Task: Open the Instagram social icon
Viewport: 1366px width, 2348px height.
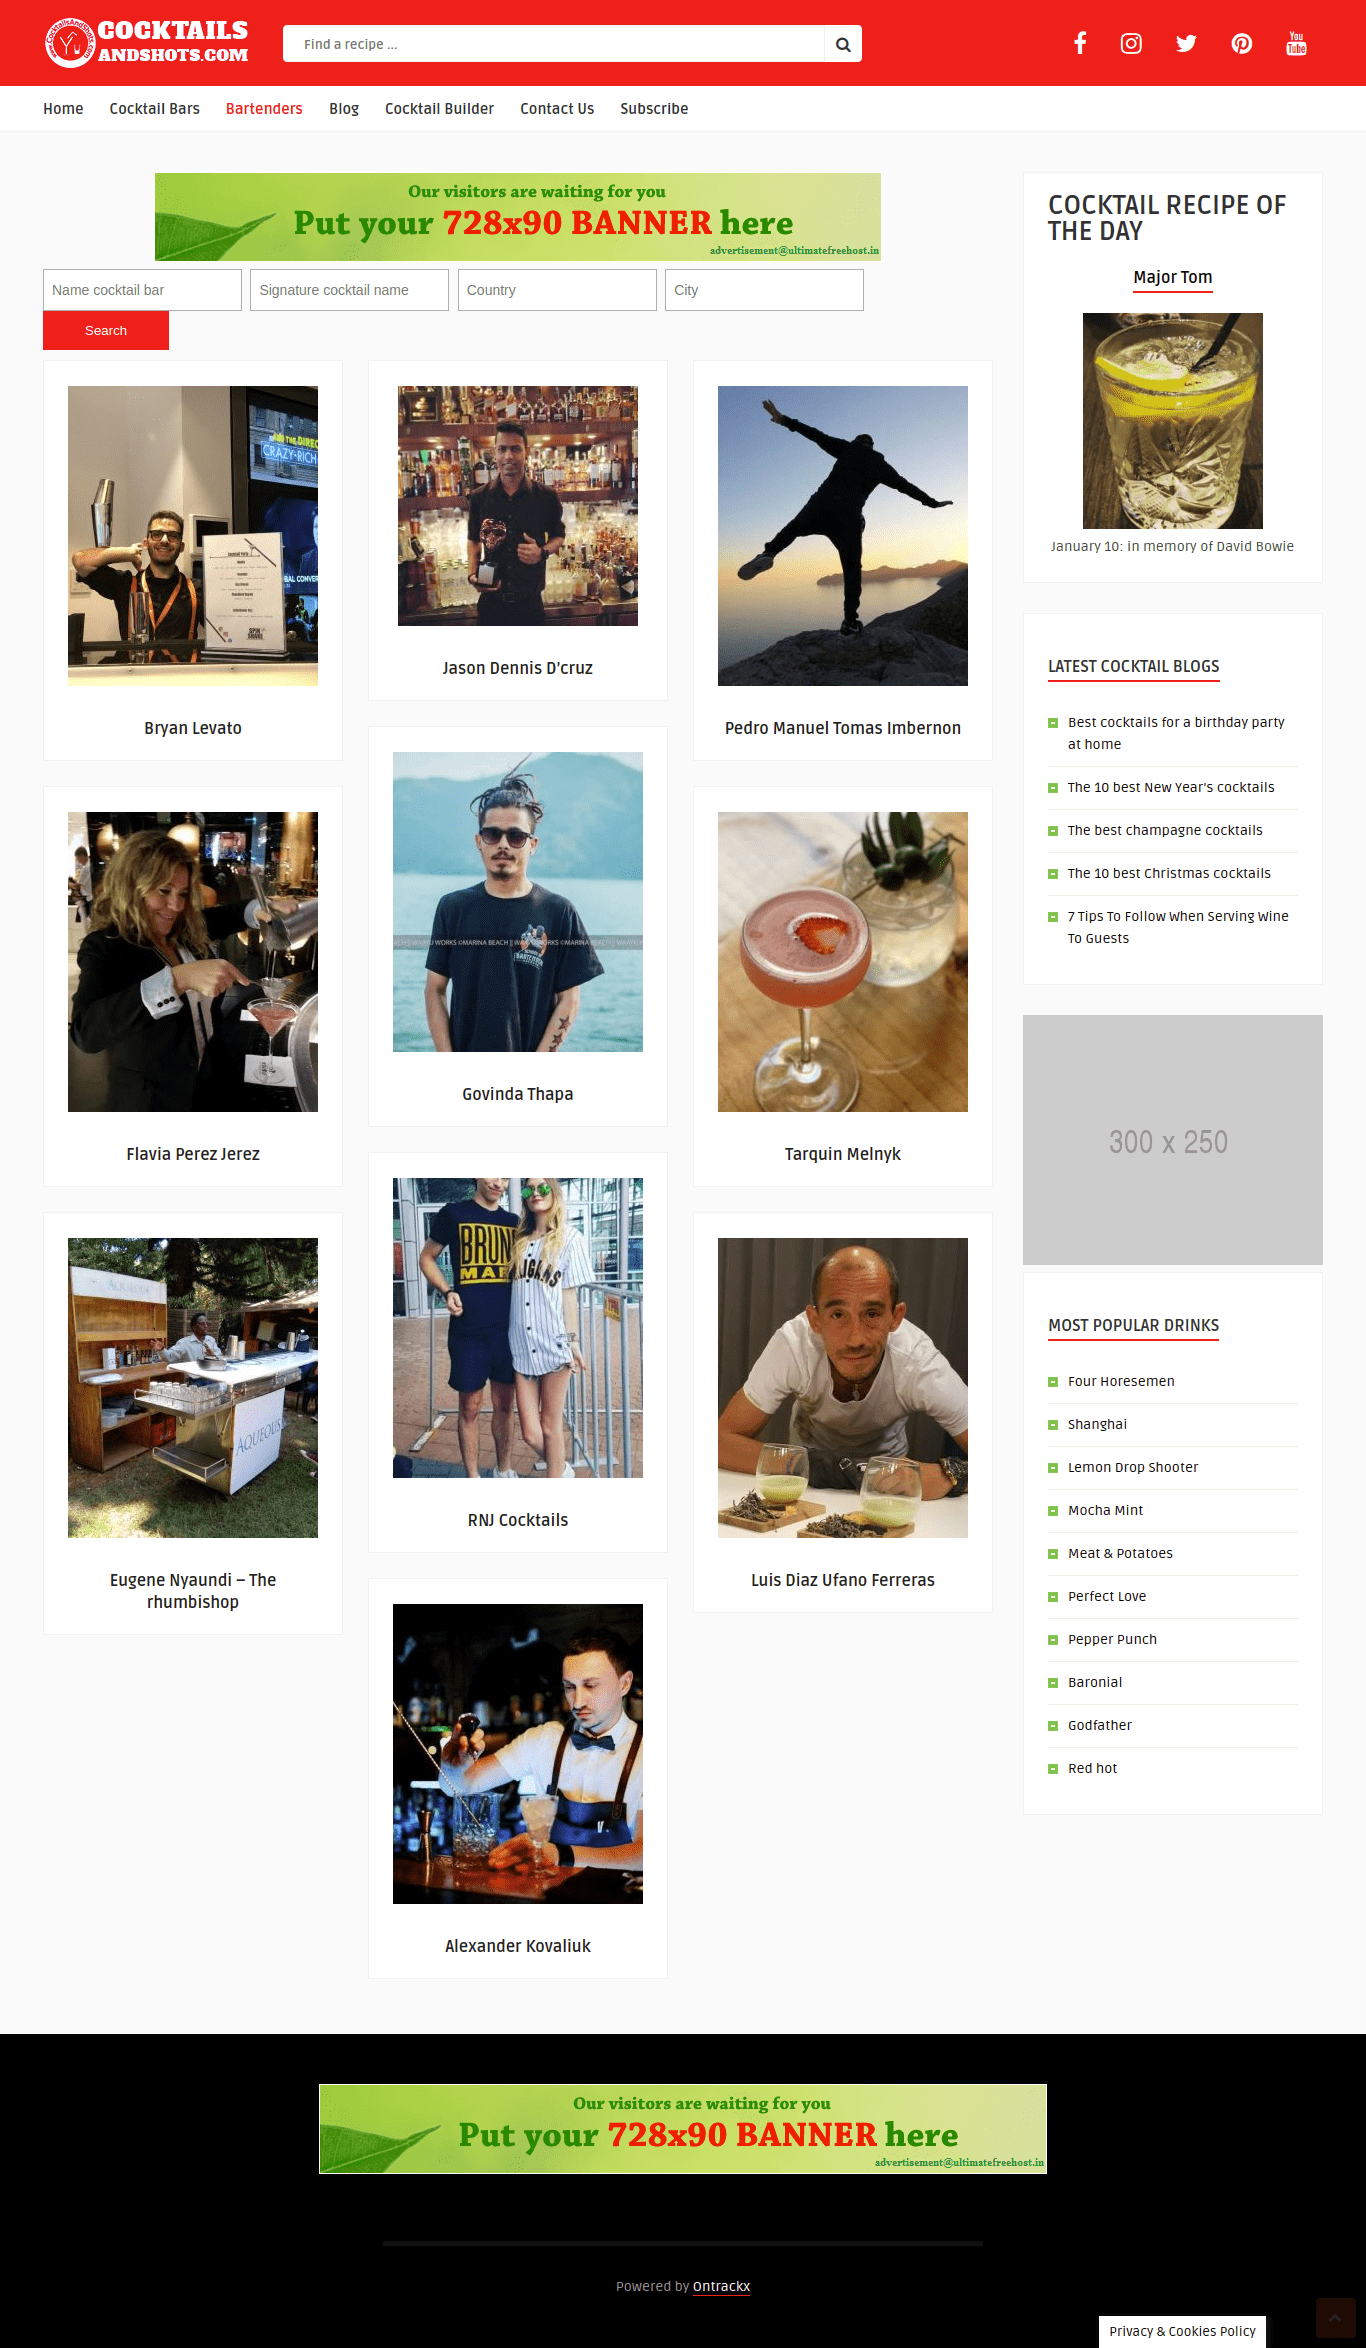Action: (x=1131, y=43)
